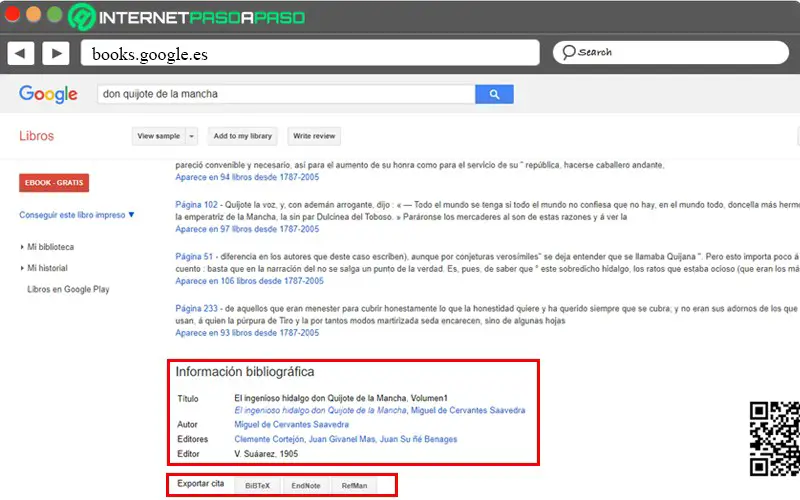
Task: Click the blue magnifier search button
Action: click(x=494, y=94)
